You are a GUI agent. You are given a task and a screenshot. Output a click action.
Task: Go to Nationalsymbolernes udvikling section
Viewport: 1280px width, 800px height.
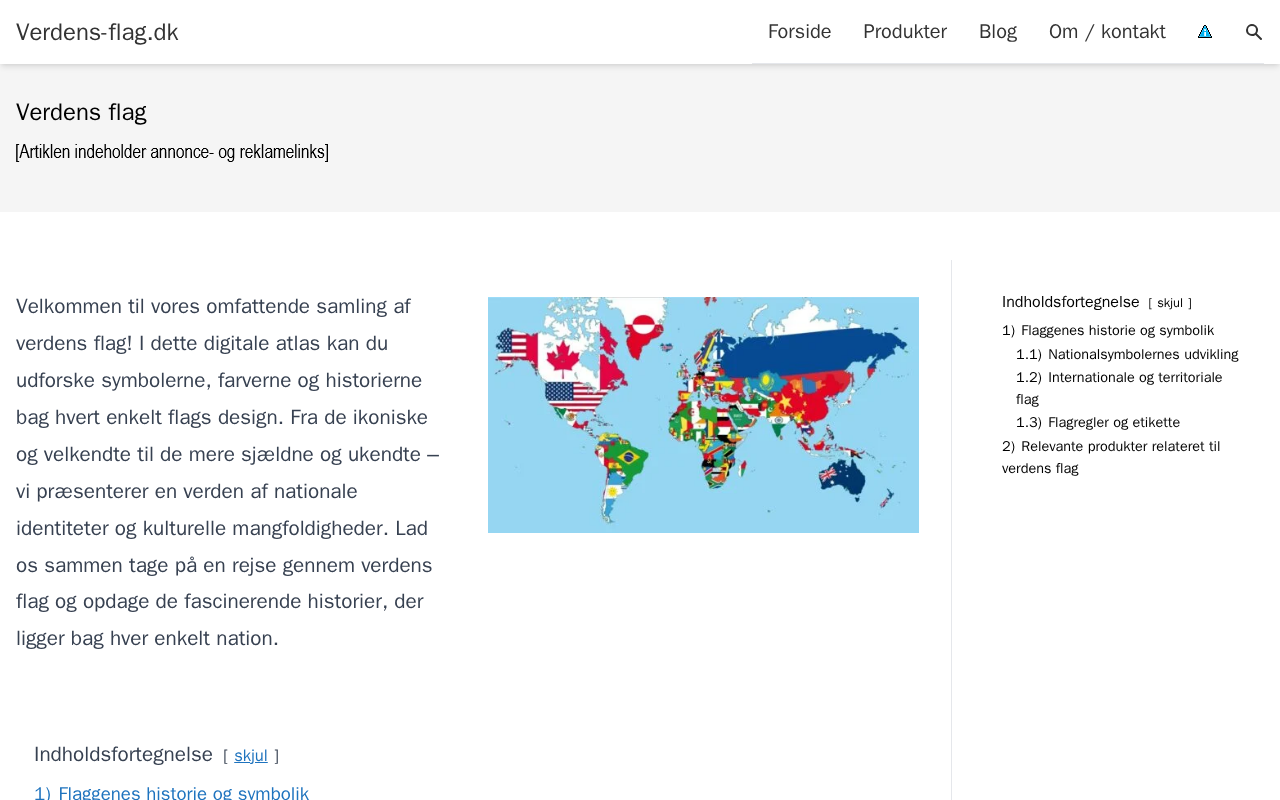coord(1143,355)
